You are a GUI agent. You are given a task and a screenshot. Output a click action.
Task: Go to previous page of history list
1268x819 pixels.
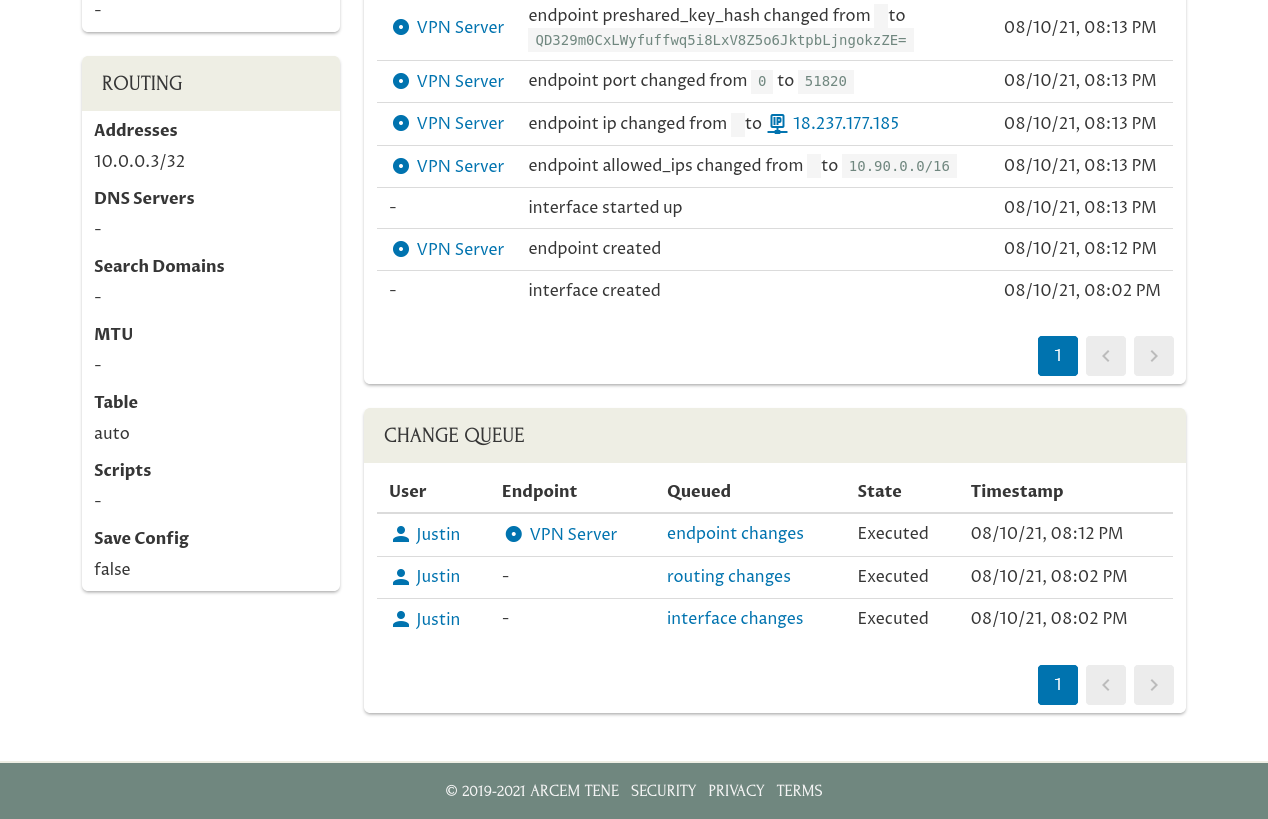point(1106,356)
